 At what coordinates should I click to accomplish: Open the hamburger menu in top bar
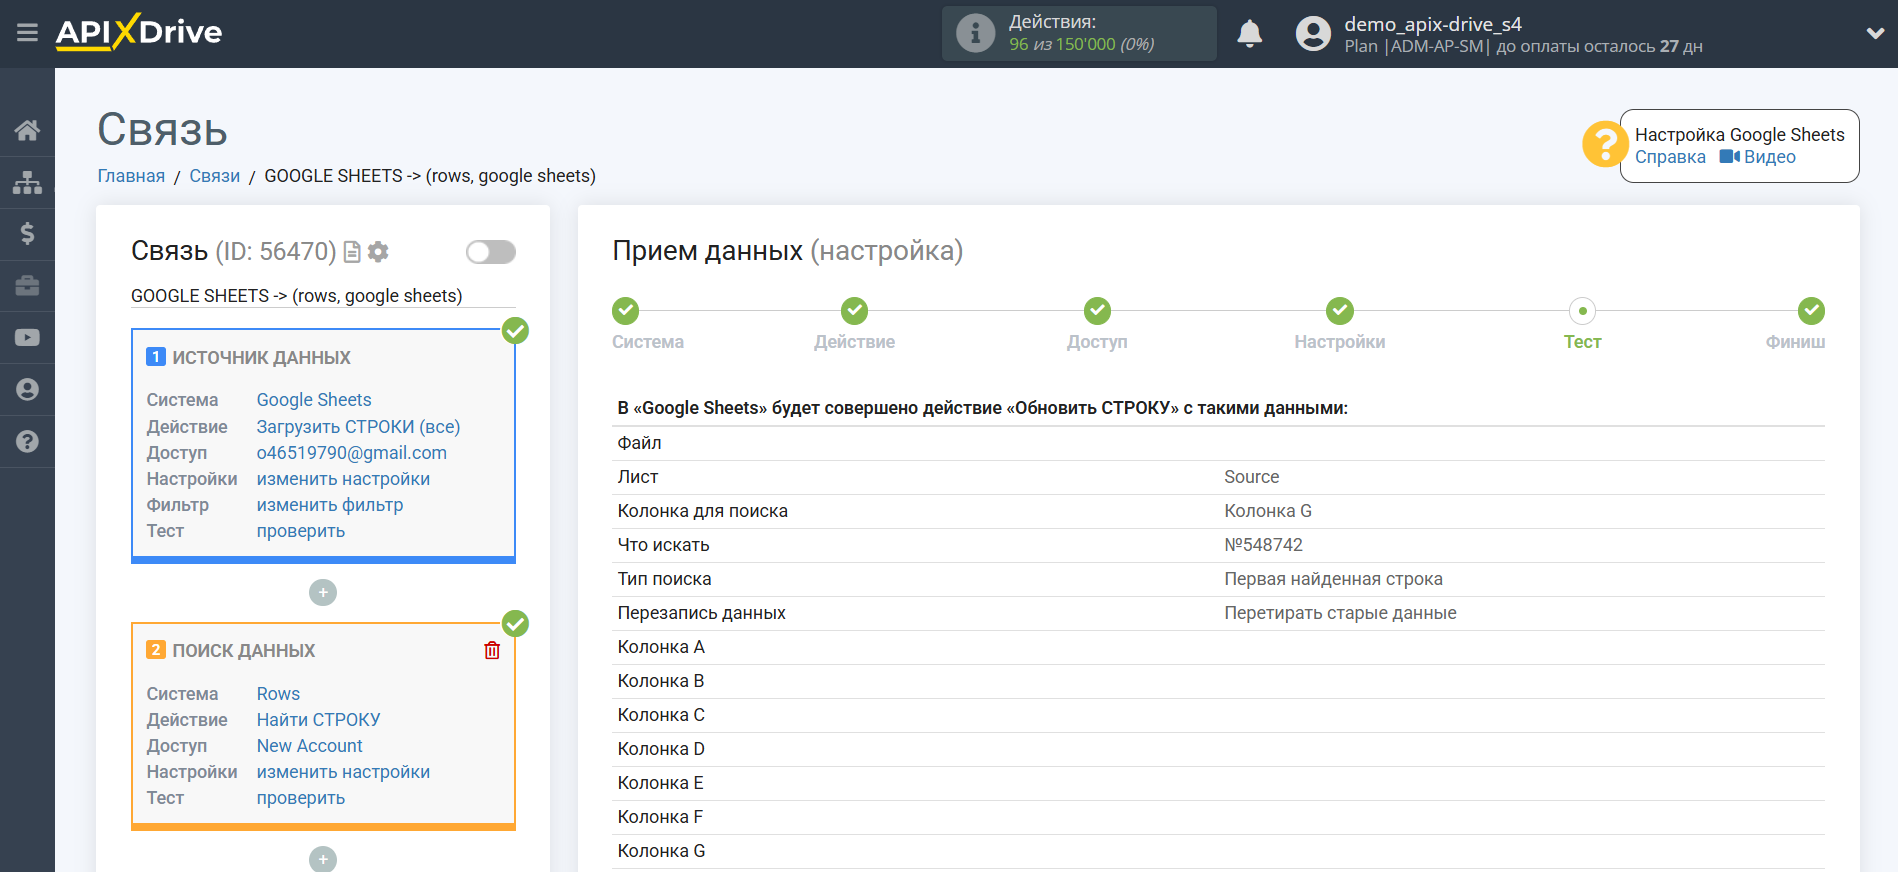pyautogui.click(x=27, y=33)
